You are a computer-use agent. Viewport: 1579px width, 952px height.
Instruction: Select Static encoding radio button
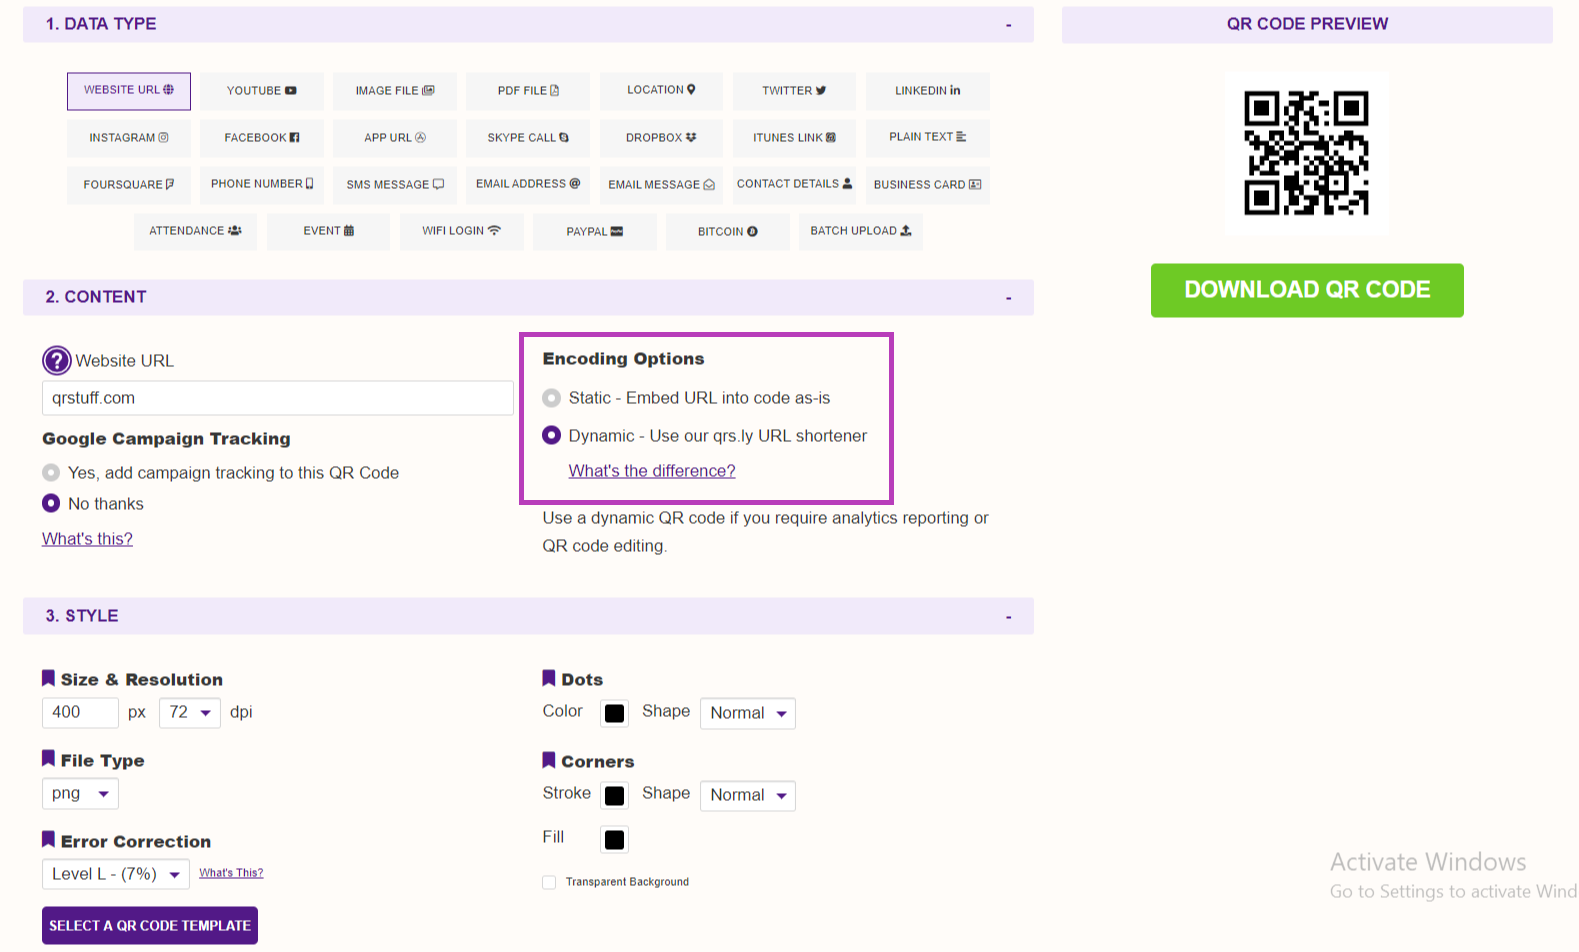click(551, 398)
